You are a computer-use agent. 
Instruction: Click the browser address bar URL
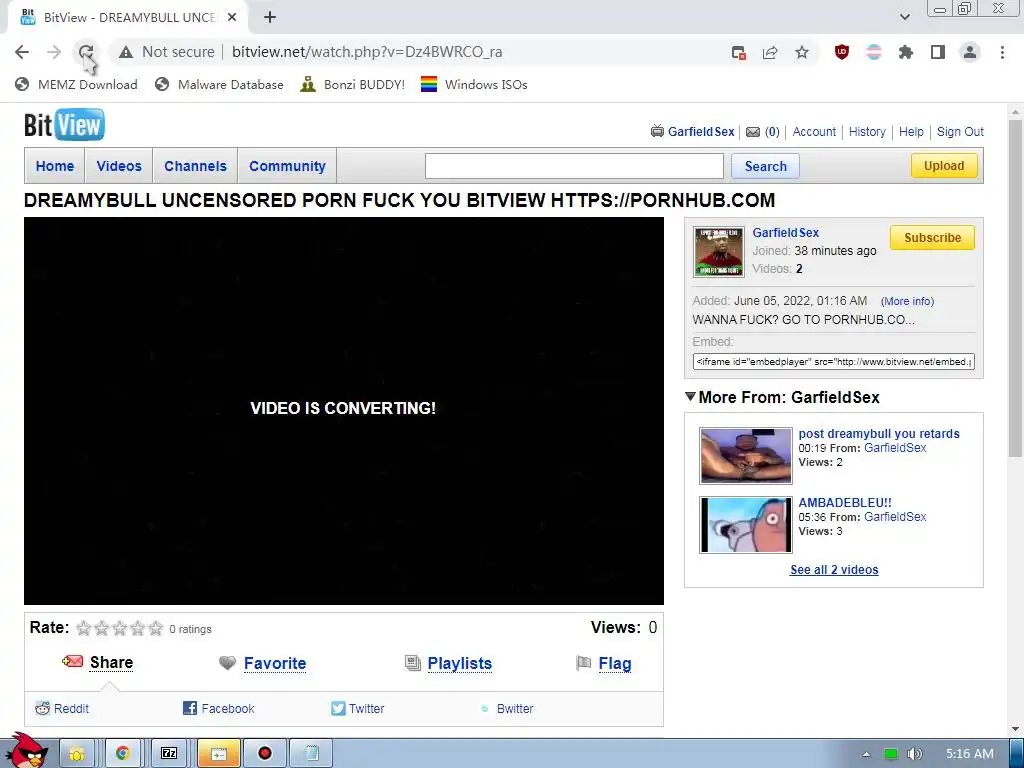coord(367,52)
